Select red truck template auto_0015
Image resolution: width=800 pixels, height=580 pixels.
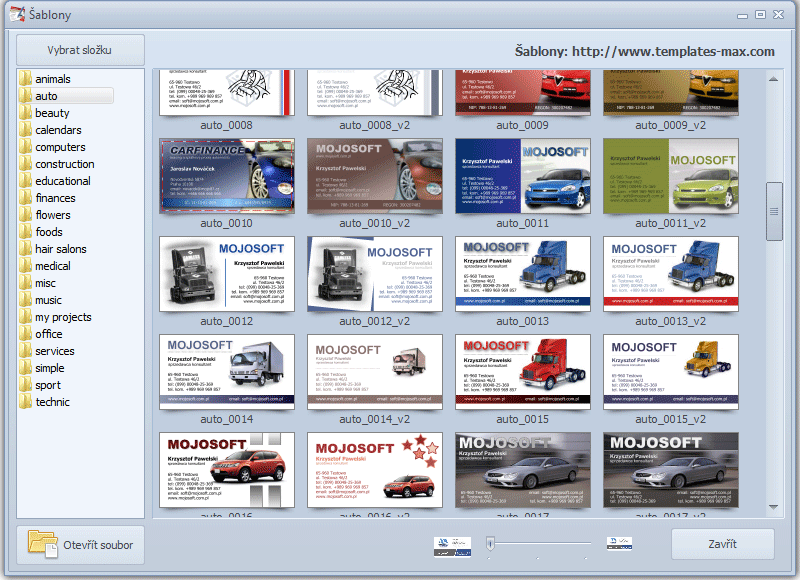[x=522, y=372]
